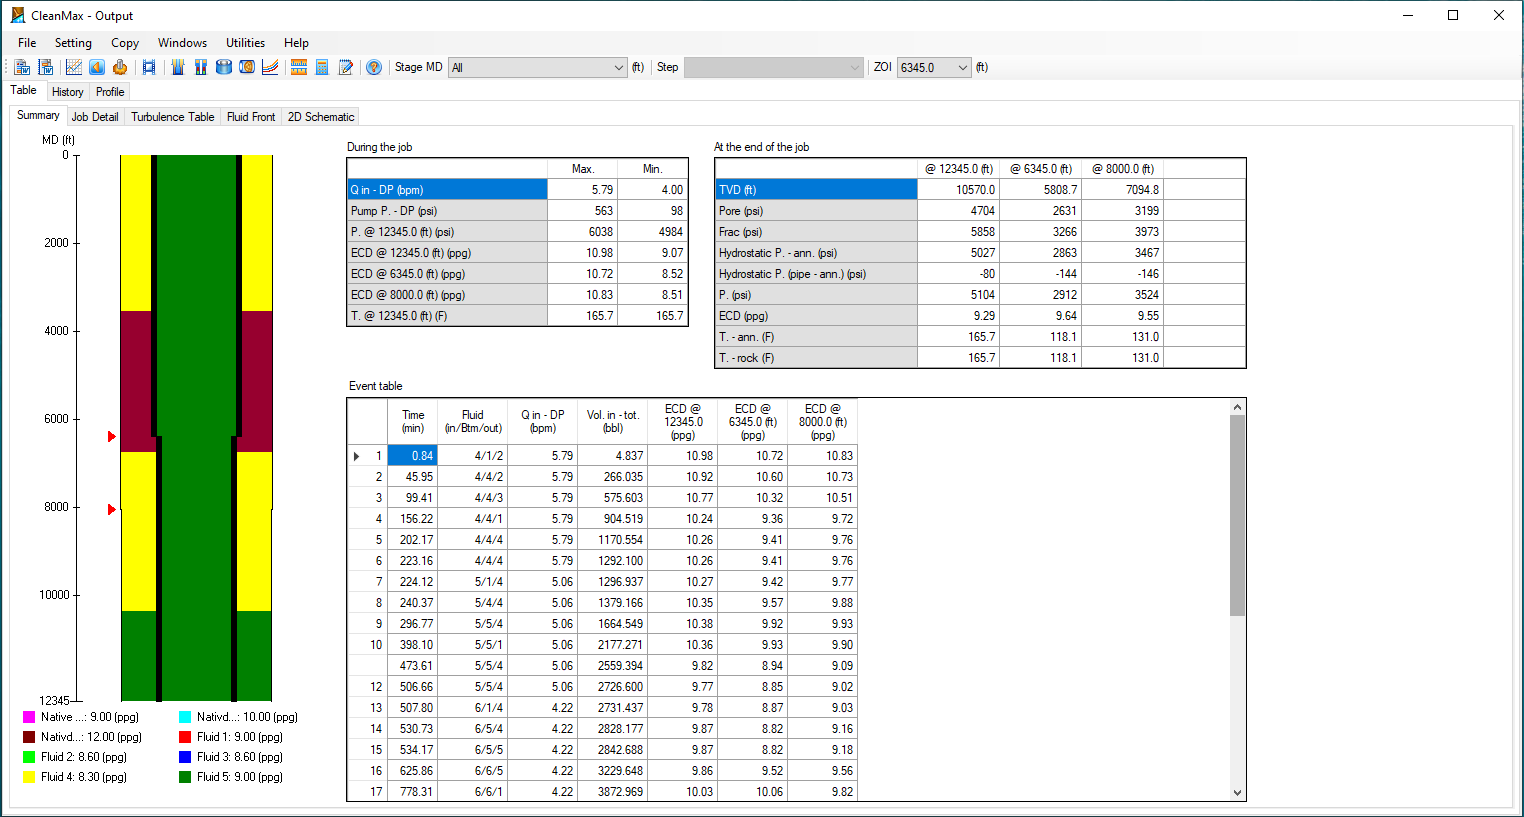Switch to the Turbulence Table tab
The height and width of the screenshot is (817, 1524).
point(172,117)
